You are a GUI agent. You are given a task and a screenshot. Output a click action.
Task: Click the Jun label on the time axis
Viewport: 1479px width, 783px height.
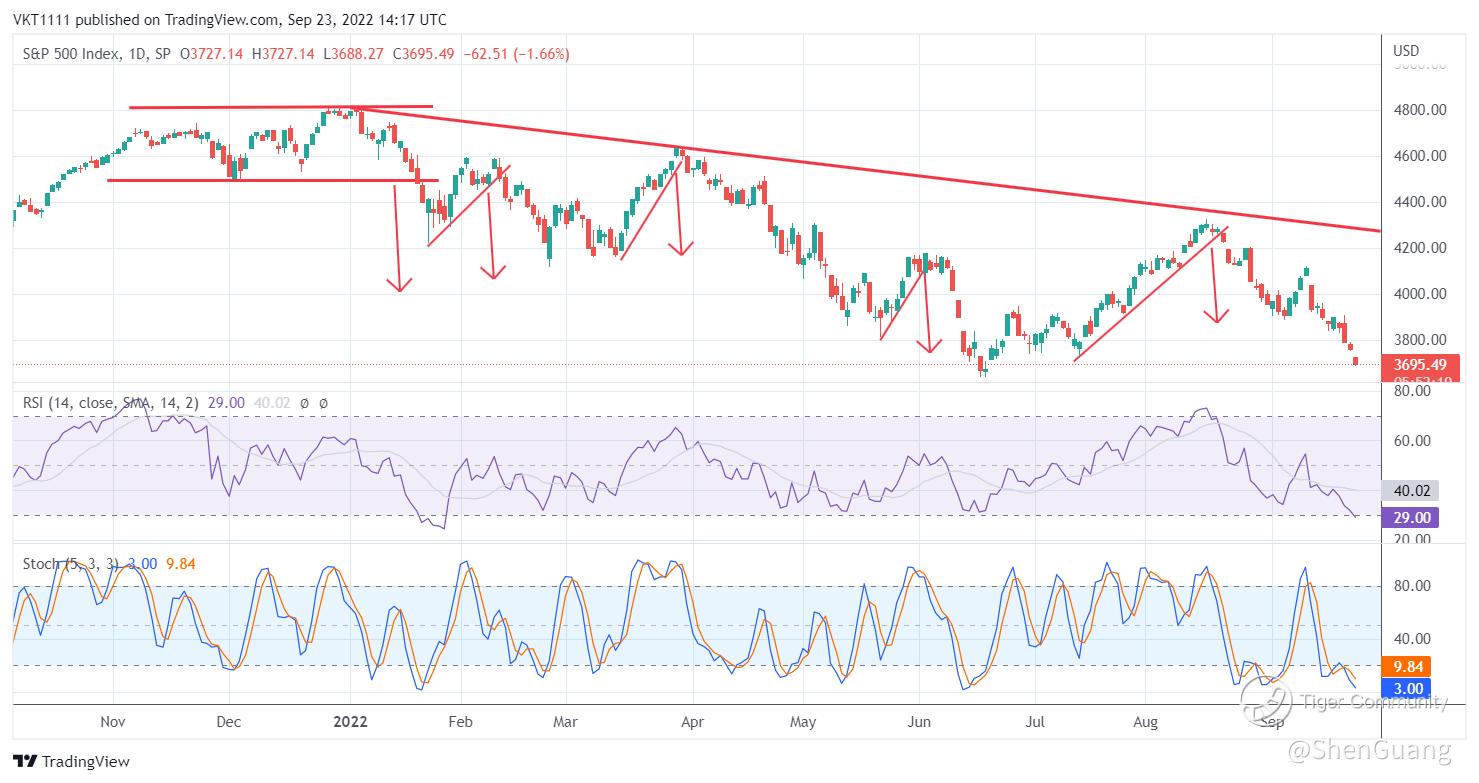(x=920, y=722)
